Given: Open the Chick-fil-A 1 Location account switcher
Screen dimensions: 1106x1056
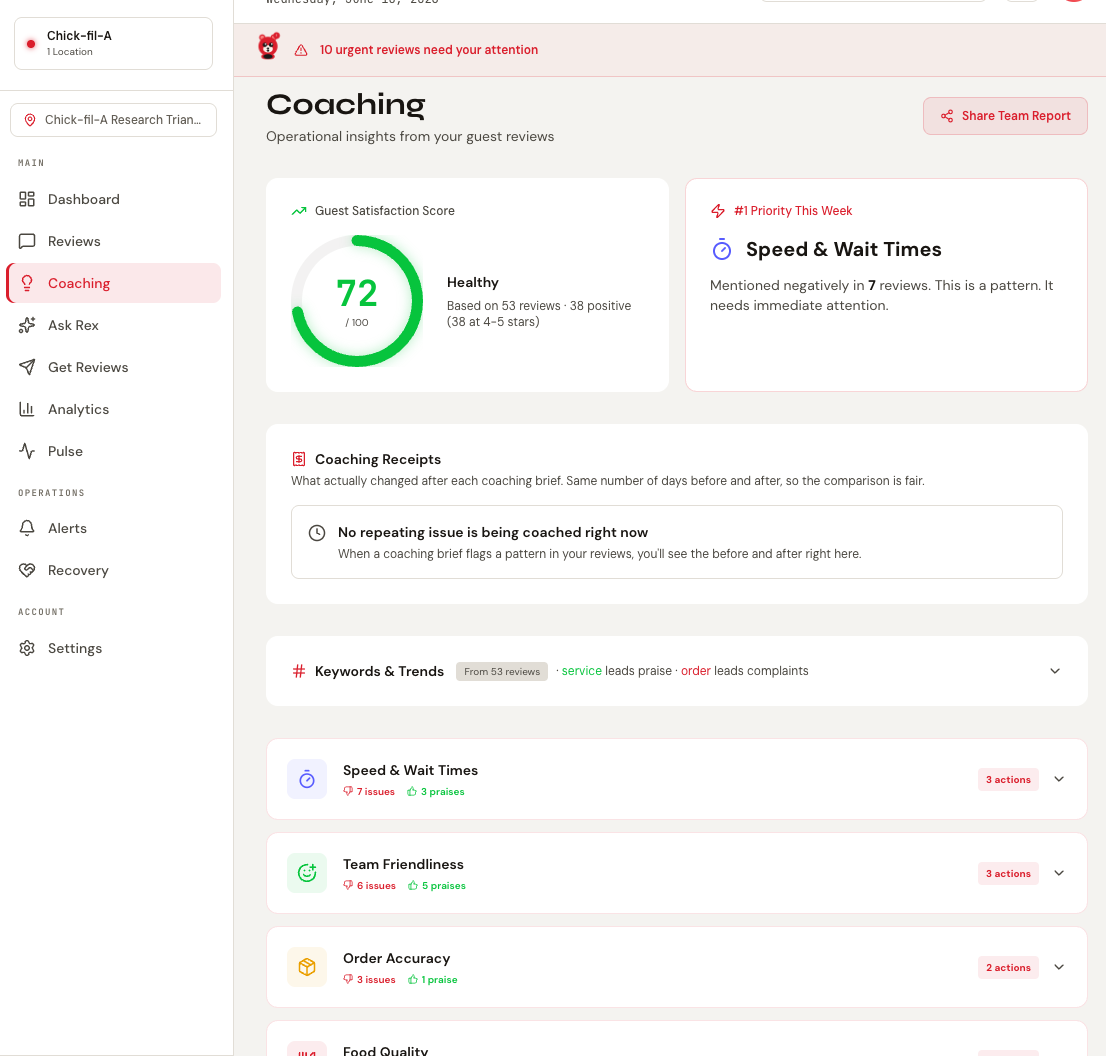Looking at the screenshot, I should (114, 44).
